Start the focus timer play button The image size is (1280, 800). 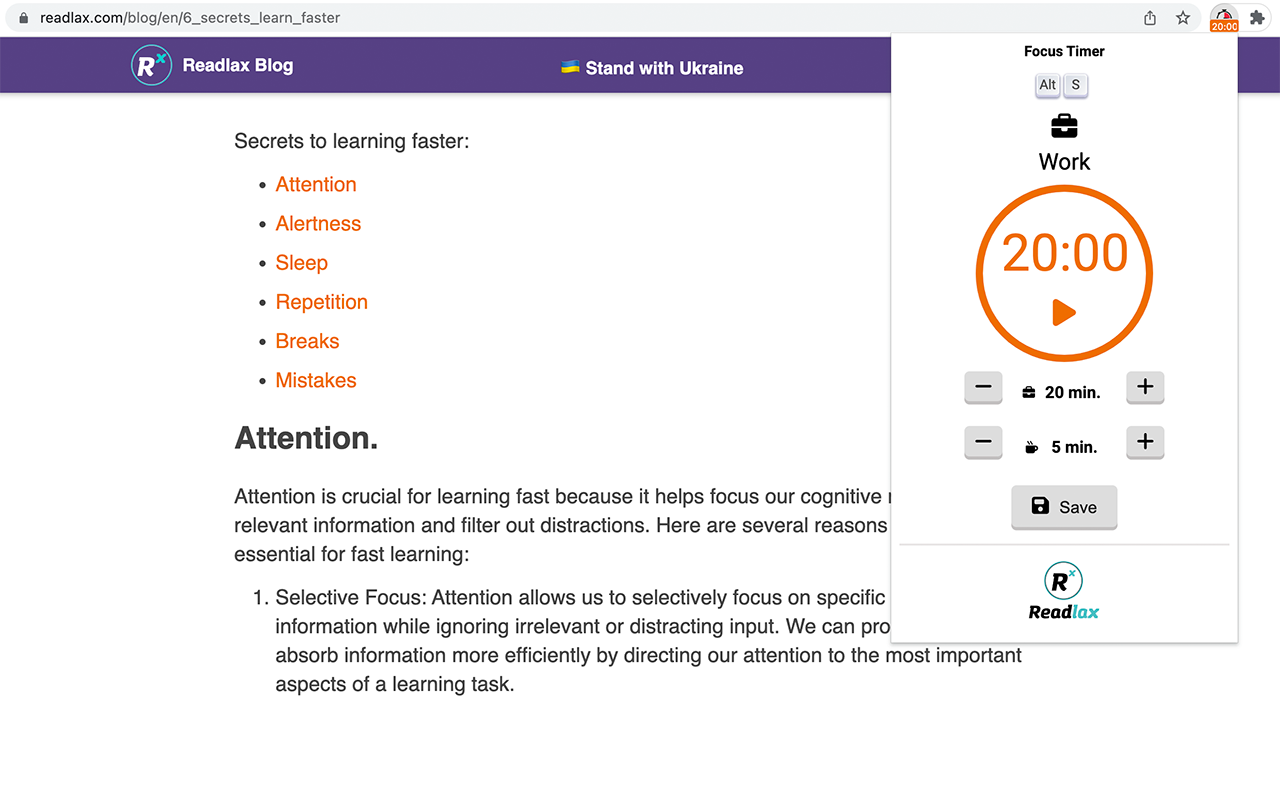(1063, 312)
